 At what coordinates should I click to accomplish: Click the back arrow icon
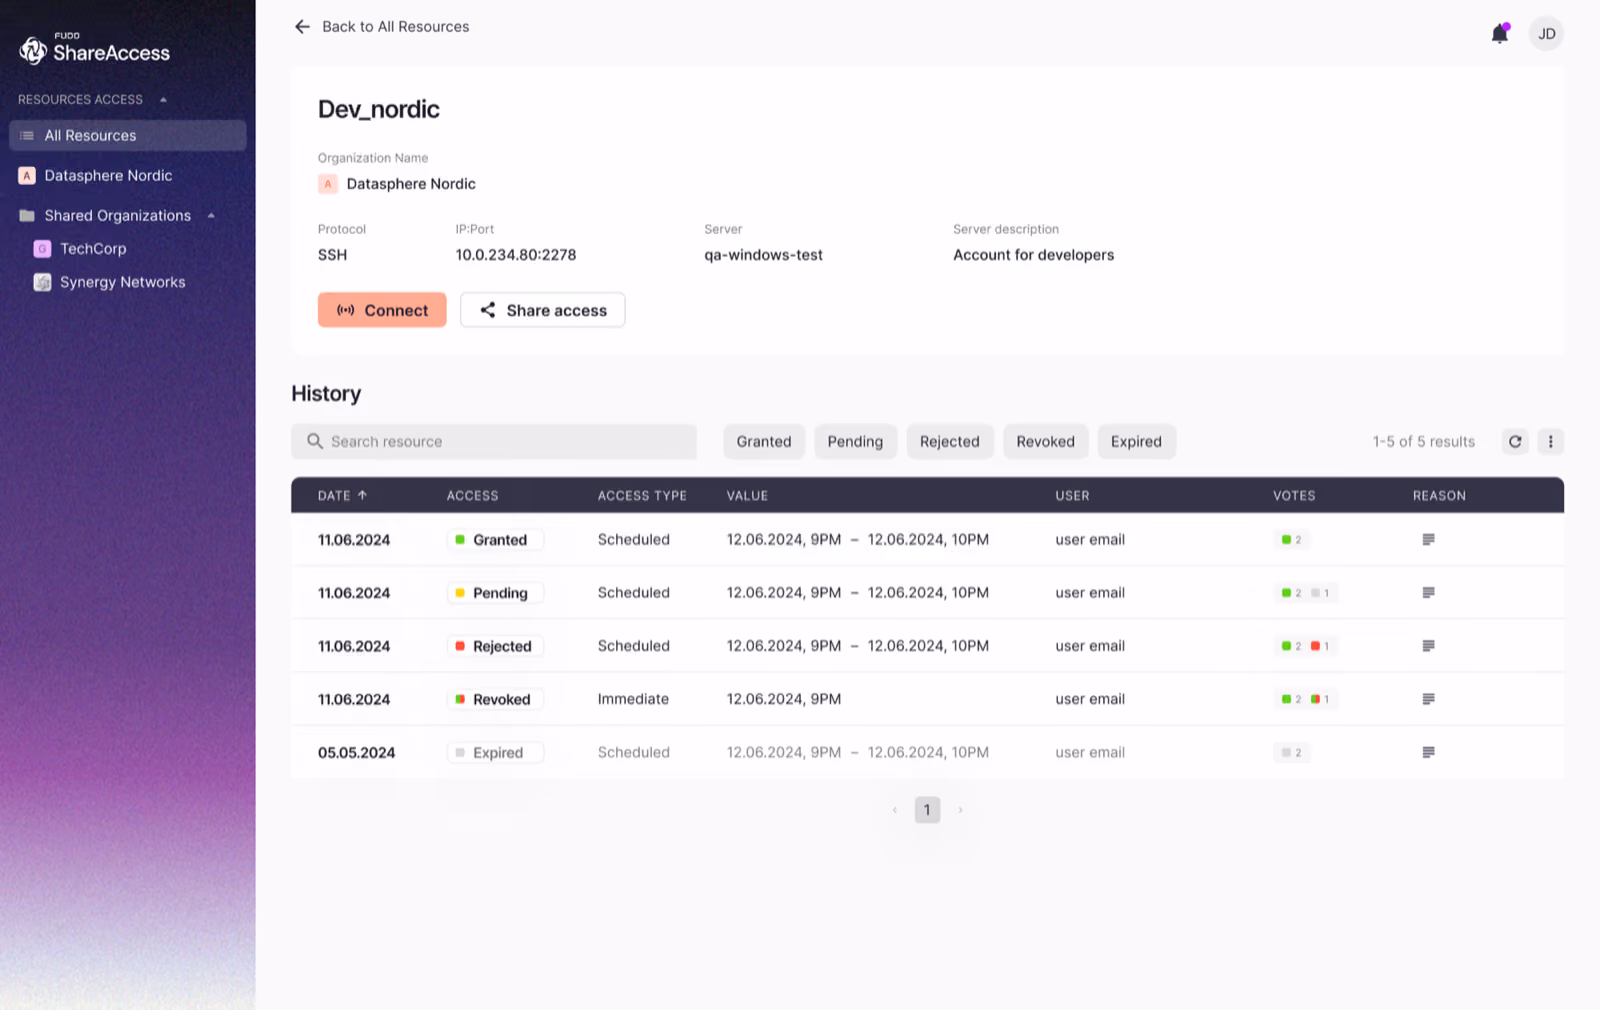pos(302,27)
